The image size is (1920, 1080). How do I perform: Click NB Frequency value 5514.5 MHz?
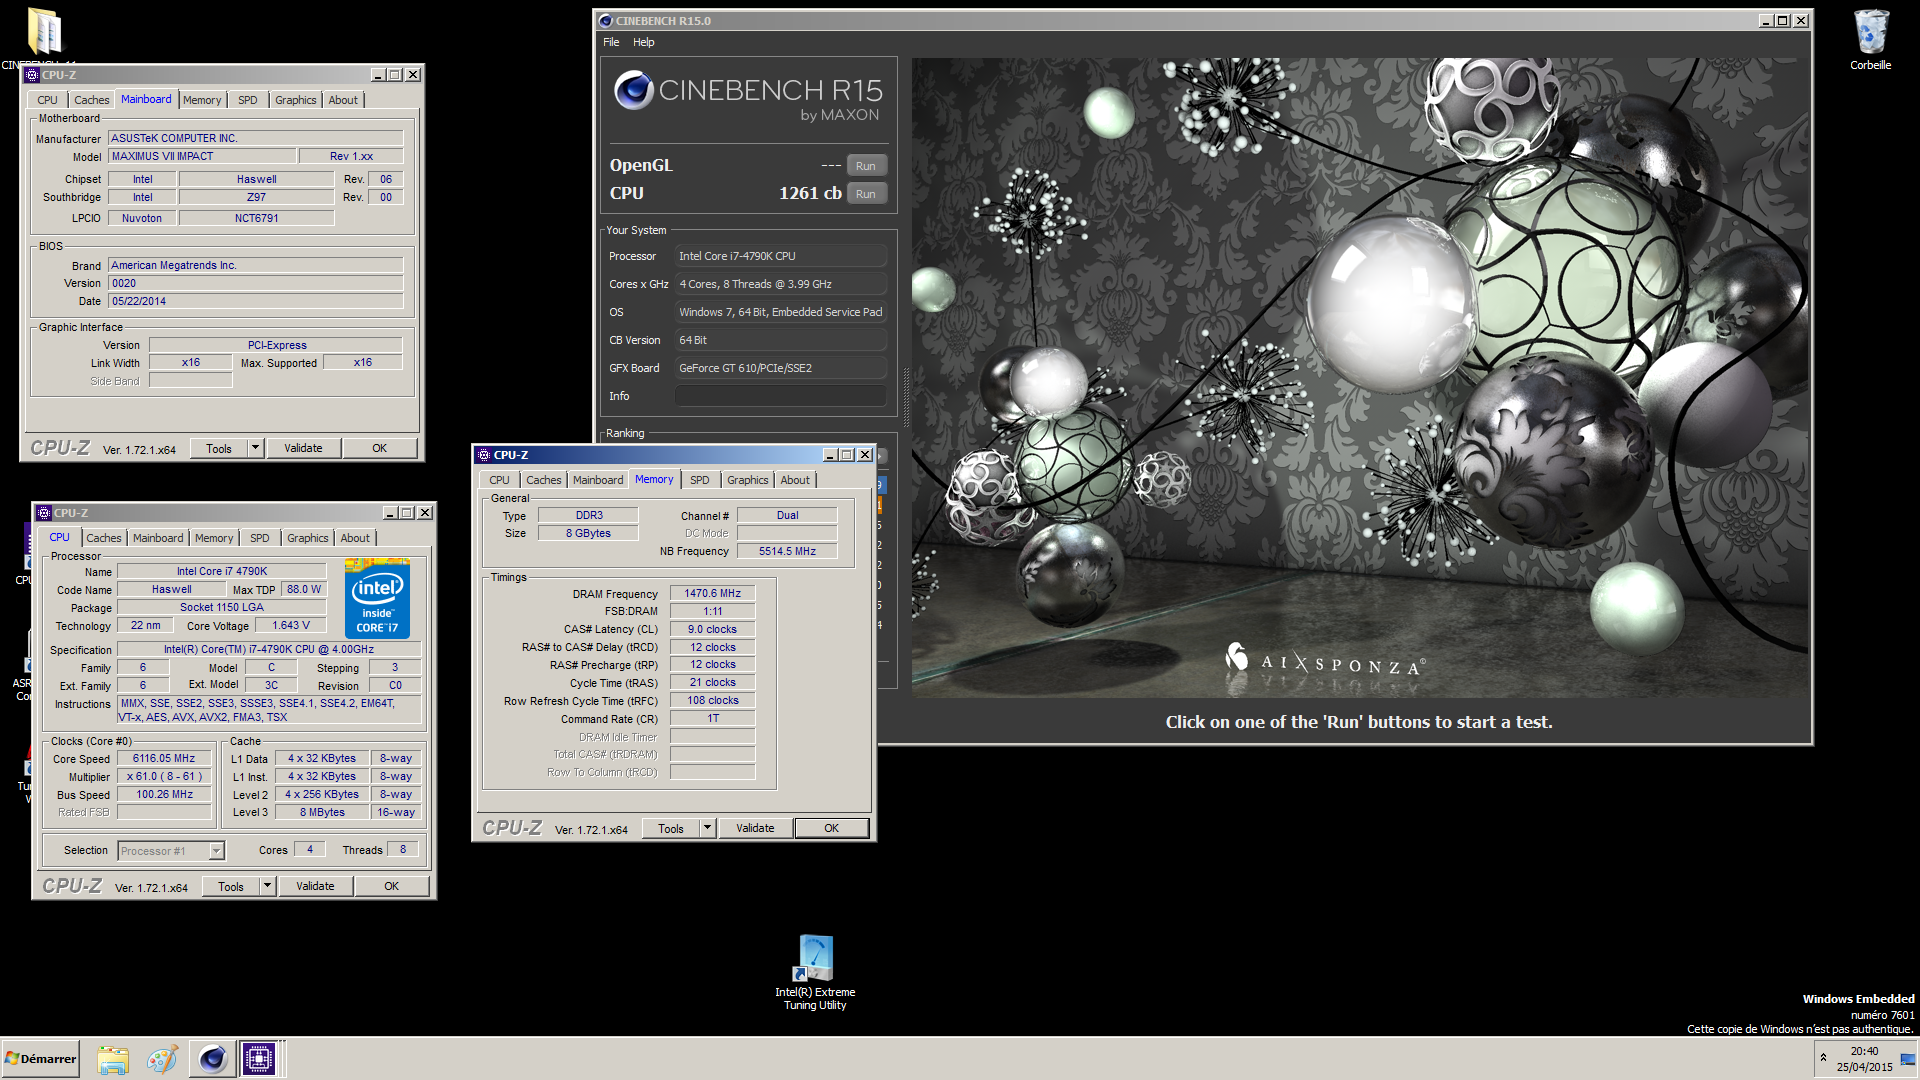pos(787,551)
